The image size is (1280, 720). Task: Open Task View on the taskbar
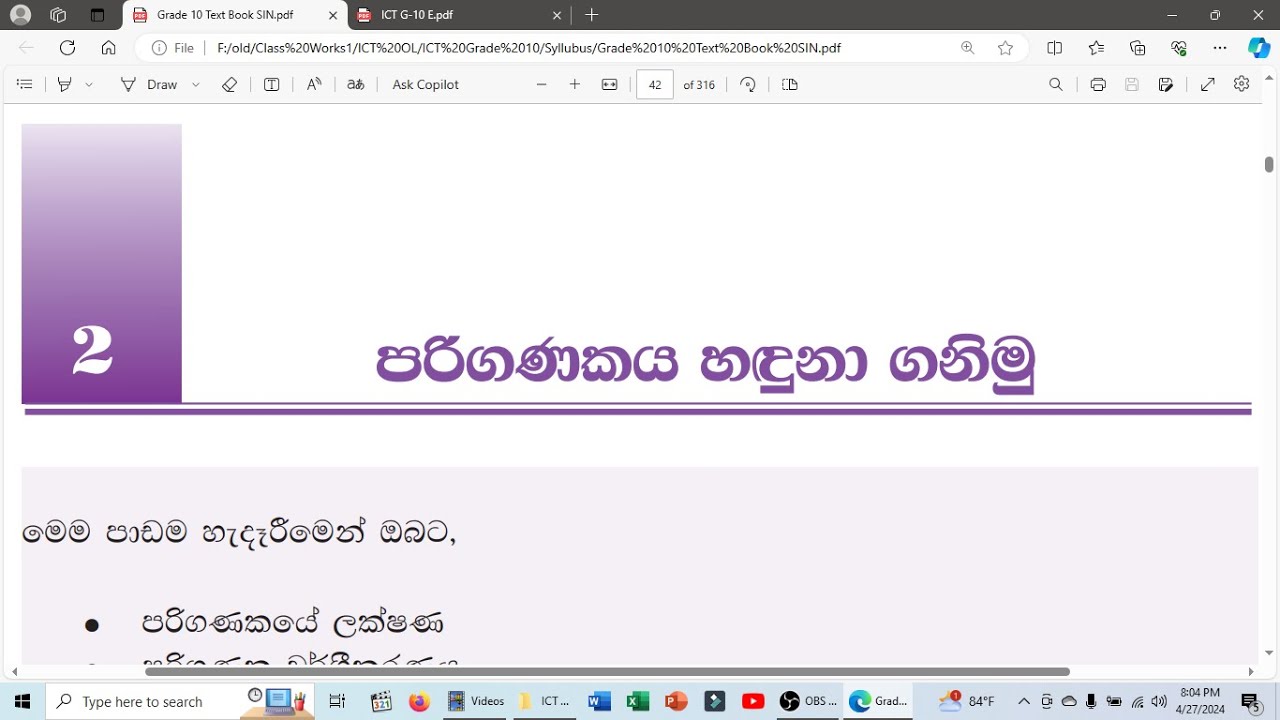click(x=337, y=702)
